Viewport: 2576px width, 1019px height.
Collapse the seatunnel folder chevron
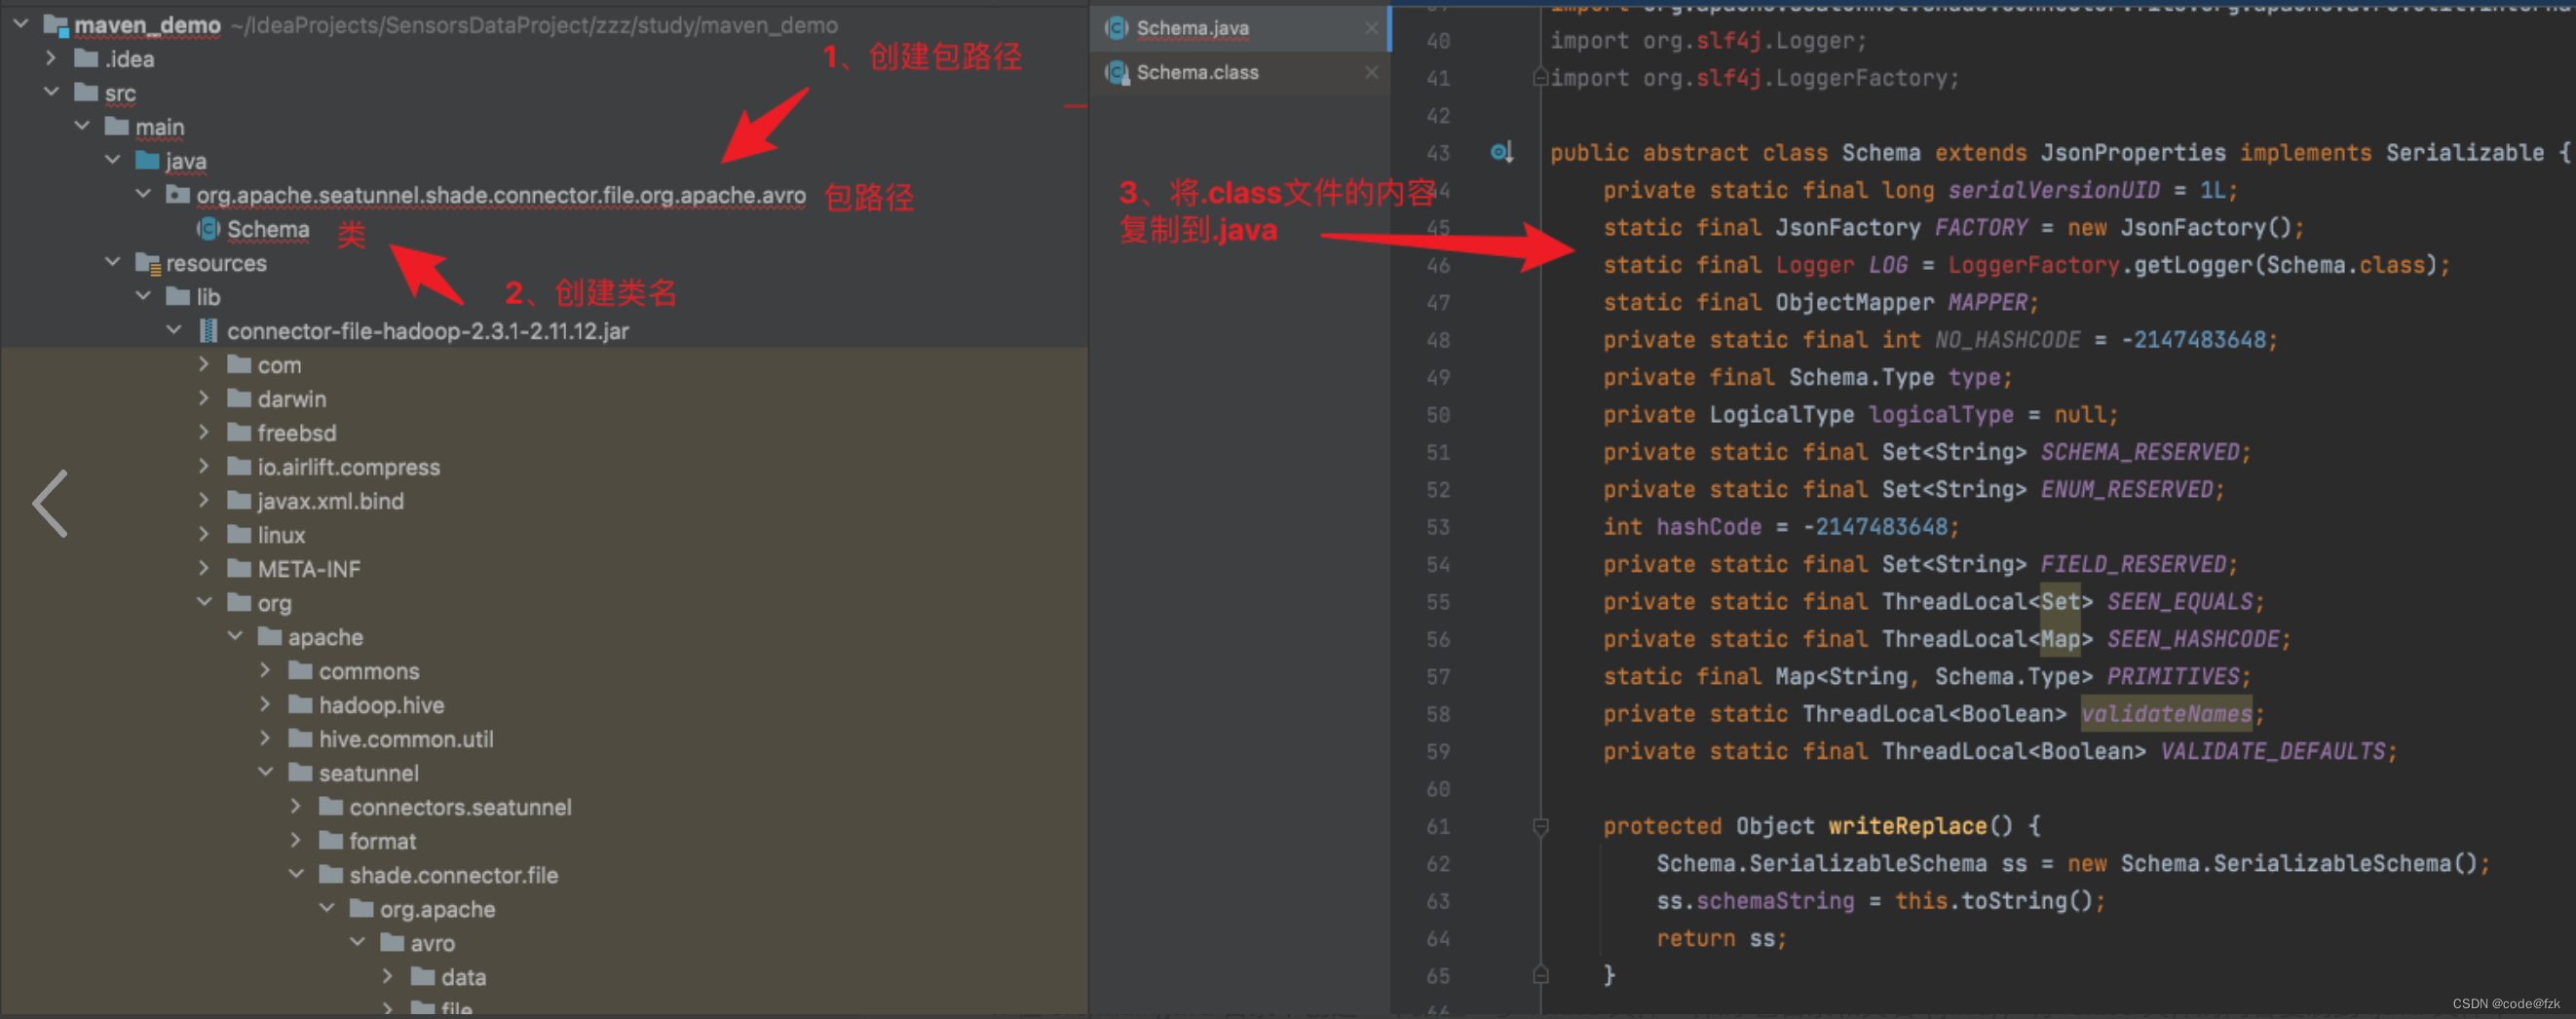pyautogui.click(x=266, y=772)
